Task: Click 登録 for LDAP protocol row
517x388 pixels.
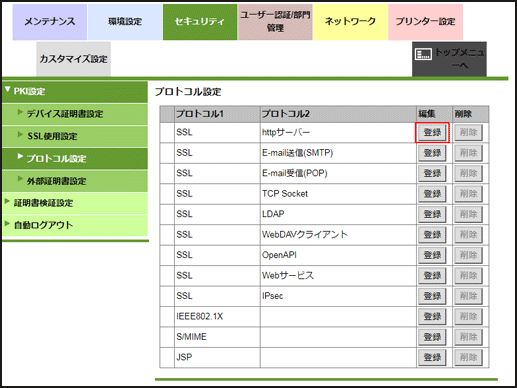Action: 432,214
